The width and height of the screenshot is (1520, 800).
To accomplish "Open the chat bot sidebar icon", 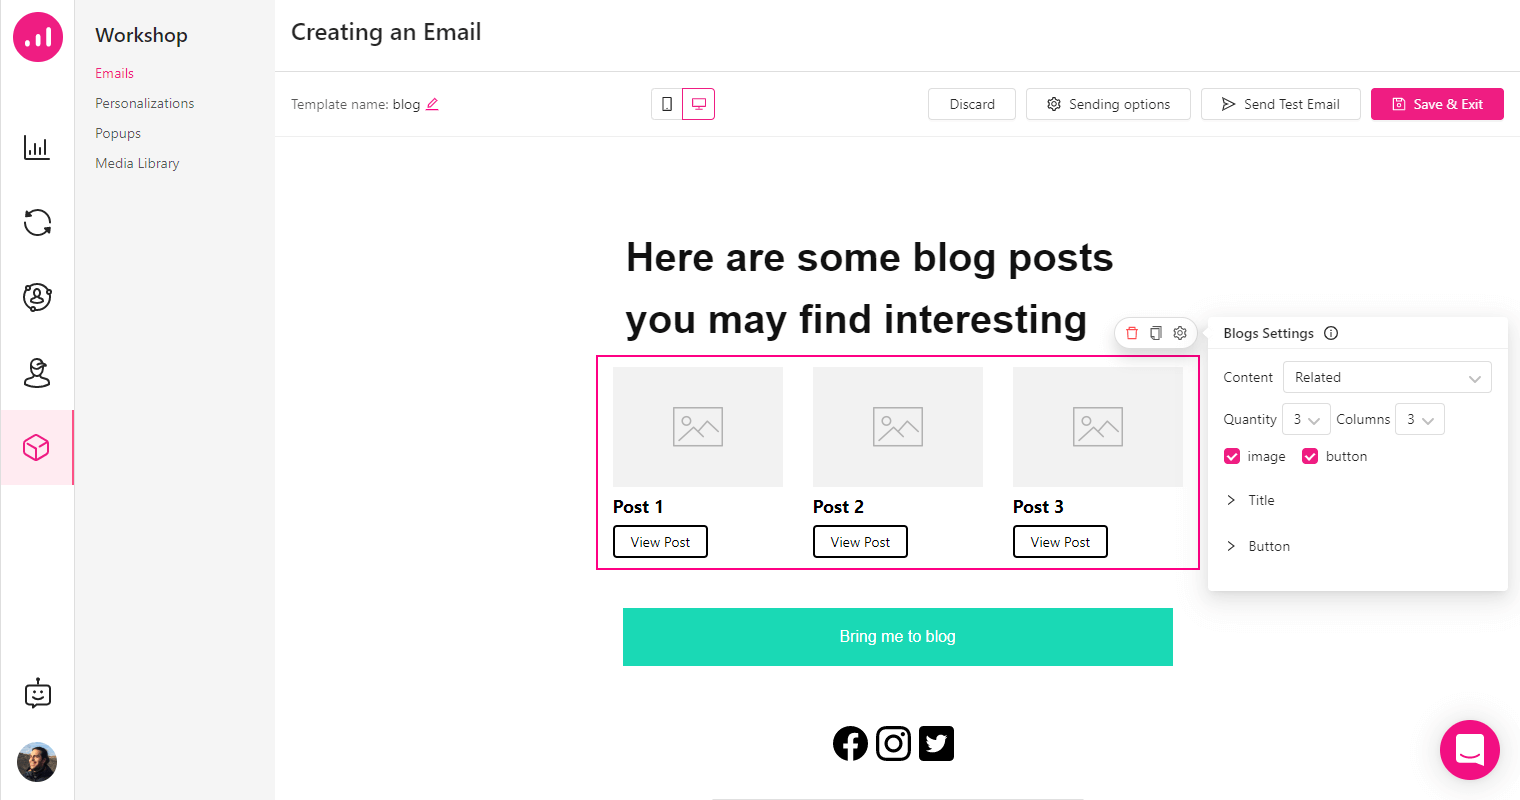I will coord(37,693).
